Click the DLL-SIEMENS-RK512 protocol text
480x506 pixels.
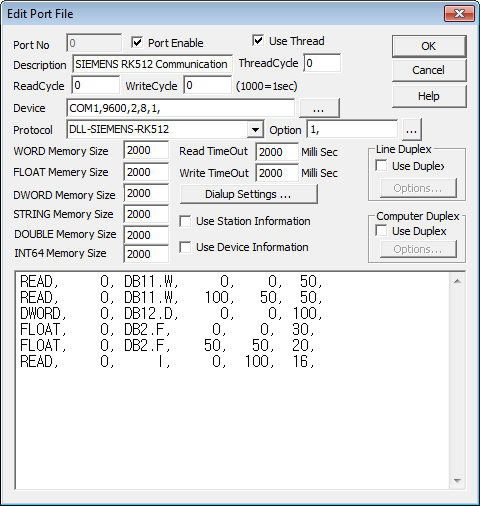[x=119, y=129]
